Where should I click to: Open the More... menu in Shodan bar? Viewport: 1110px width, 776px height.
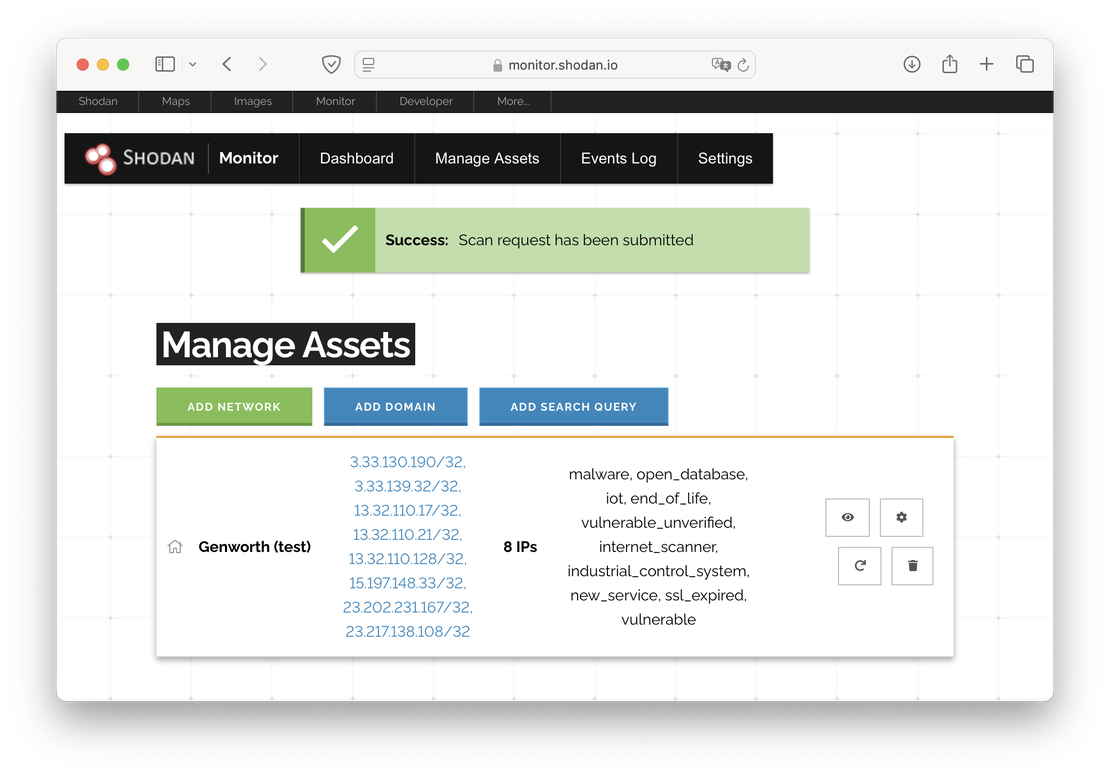(512, 101)
